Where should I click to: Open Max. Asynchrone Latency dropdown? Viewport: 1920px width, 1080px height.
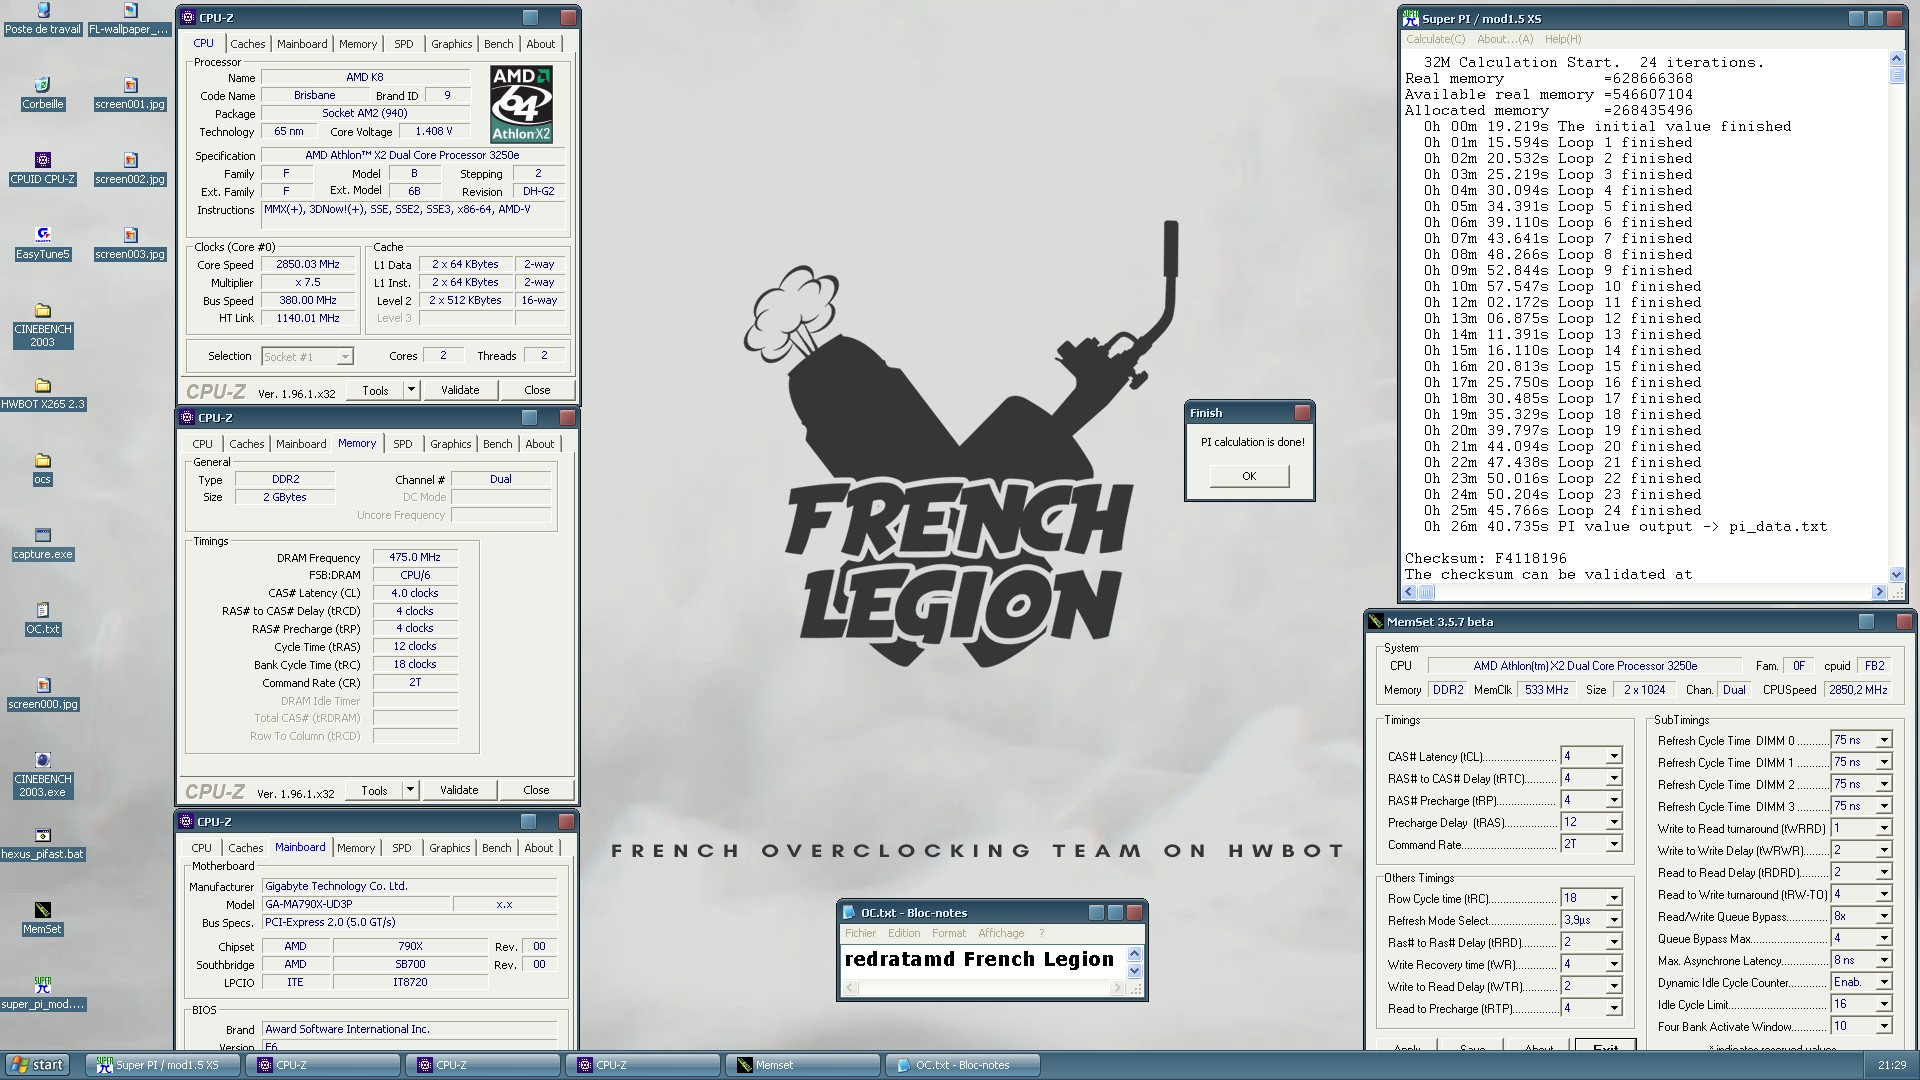click(1883, 960)
